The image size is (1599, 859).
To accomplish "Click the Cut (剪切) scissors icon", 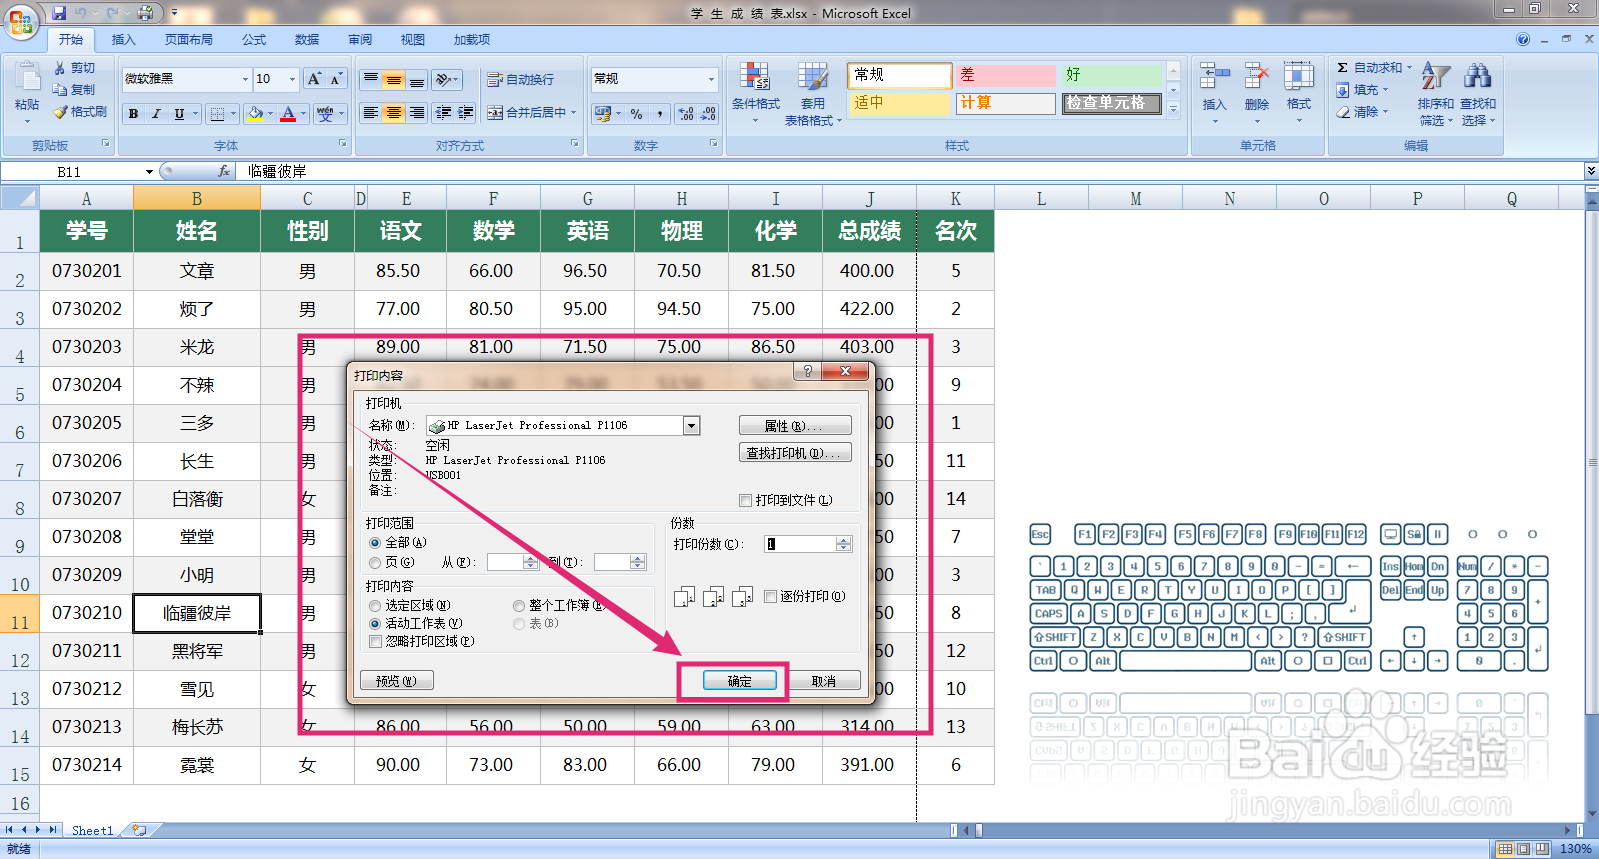I will [60, 67].
